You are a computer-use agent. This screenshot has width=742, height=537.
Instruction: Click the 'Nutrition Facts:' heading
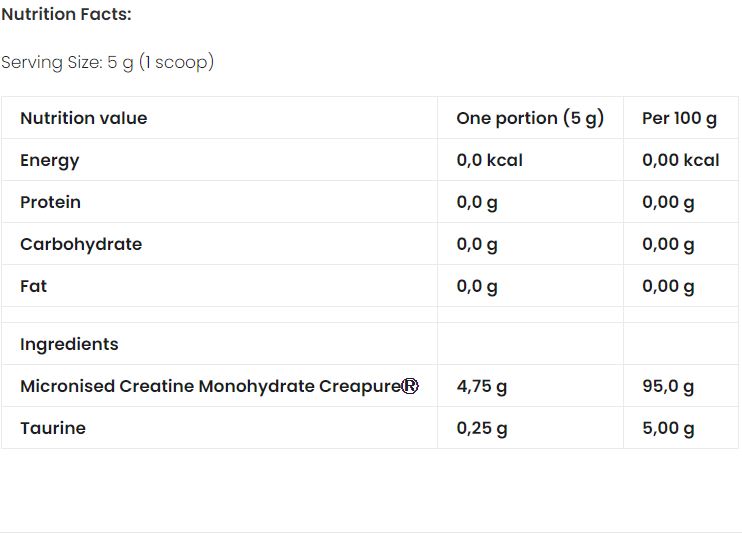[66, 15]
